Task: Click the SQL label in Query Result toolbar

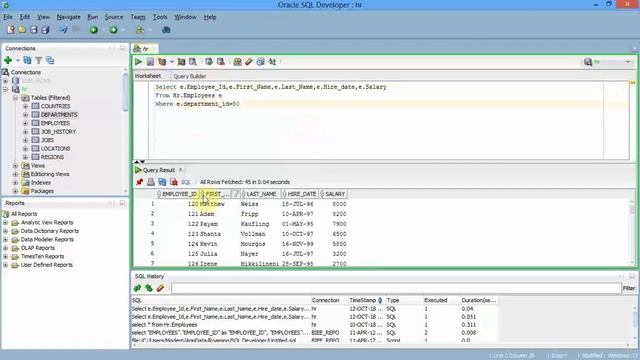Action: tap(186, 182)
